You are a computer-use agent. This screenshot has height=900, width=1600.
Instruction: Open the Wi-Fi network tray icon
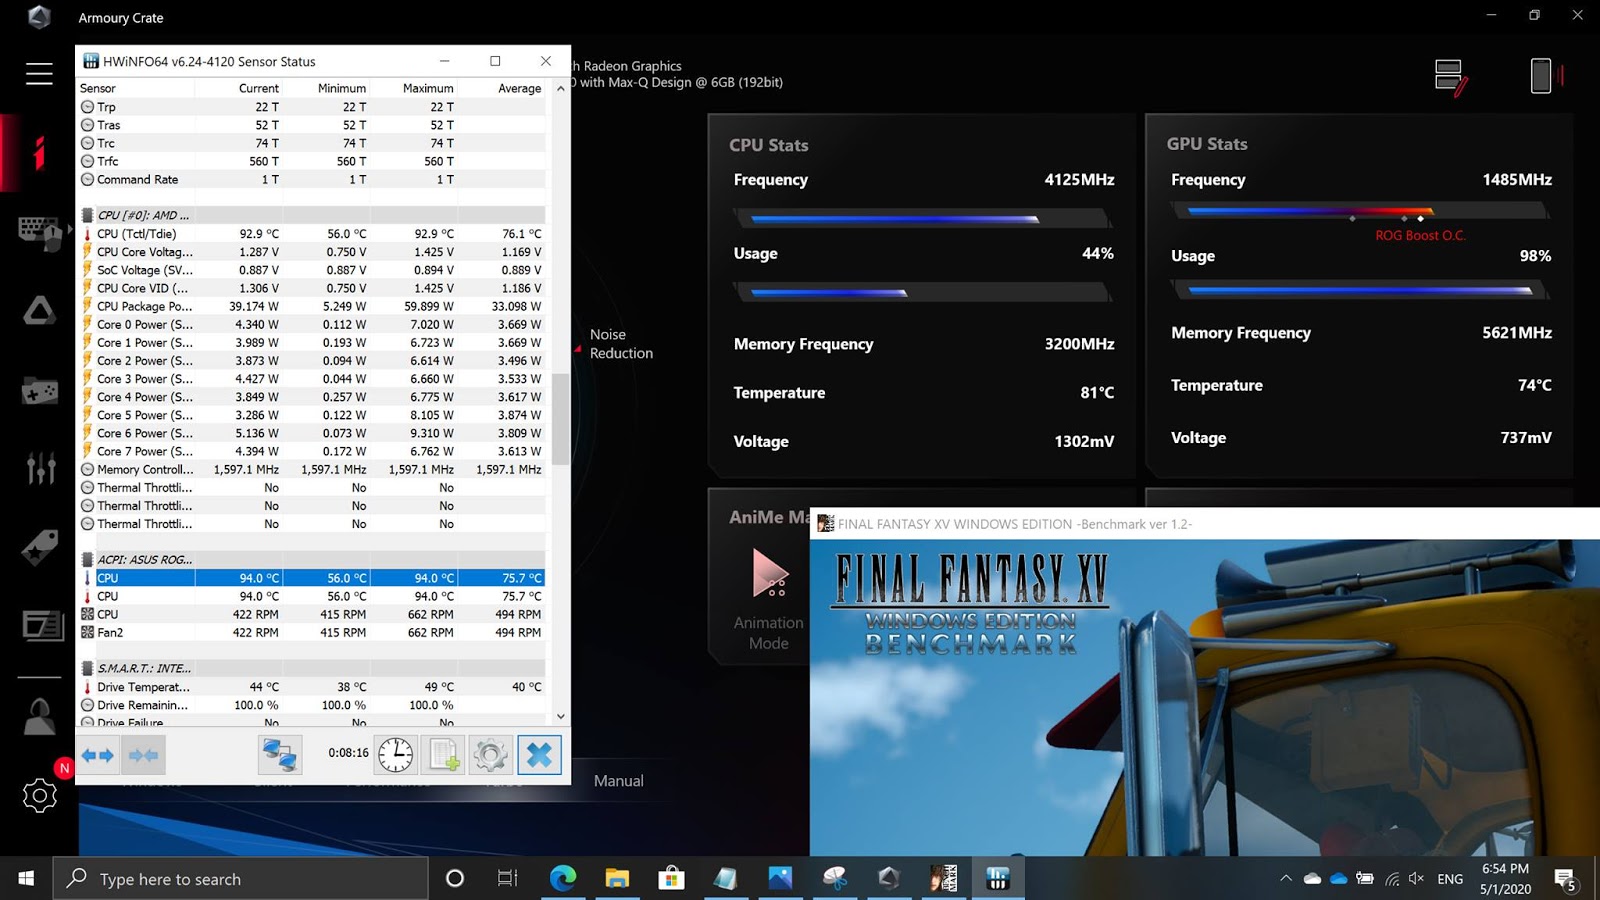(x=1391, y=879)
